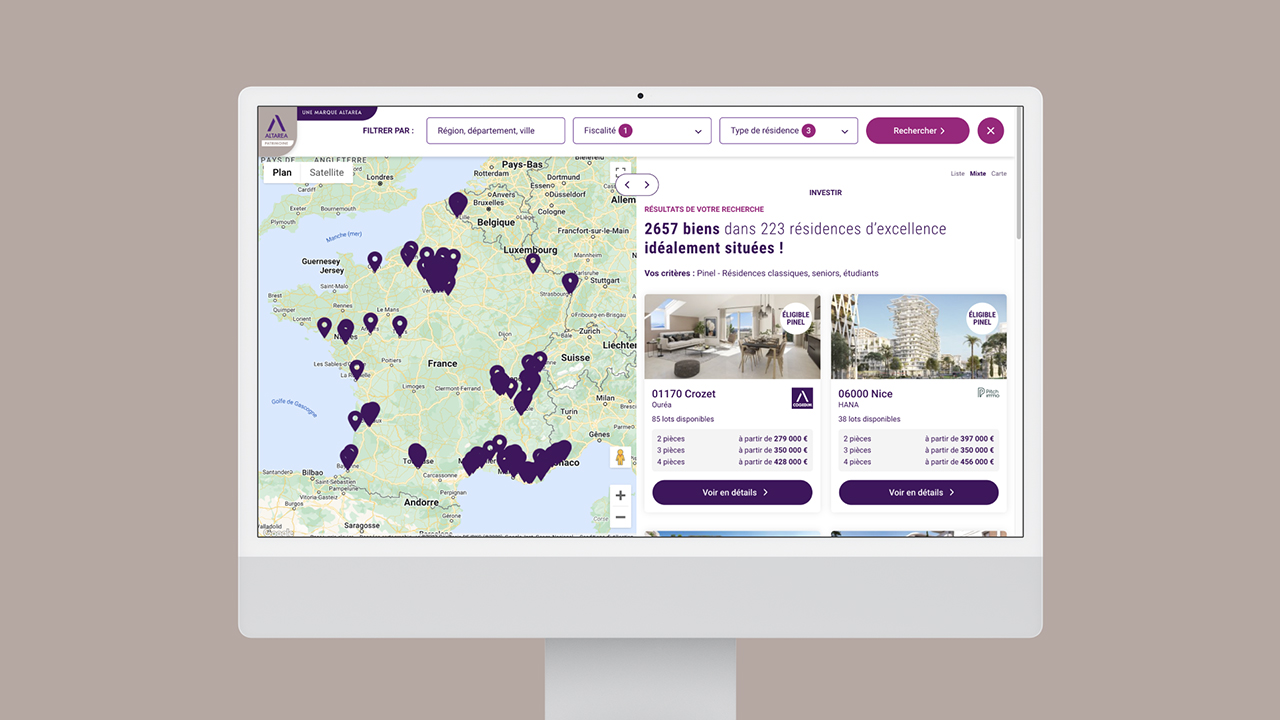Screen dimensions: 1280x720
Task: Select the Mixte results view
Action: click(977, 174)
